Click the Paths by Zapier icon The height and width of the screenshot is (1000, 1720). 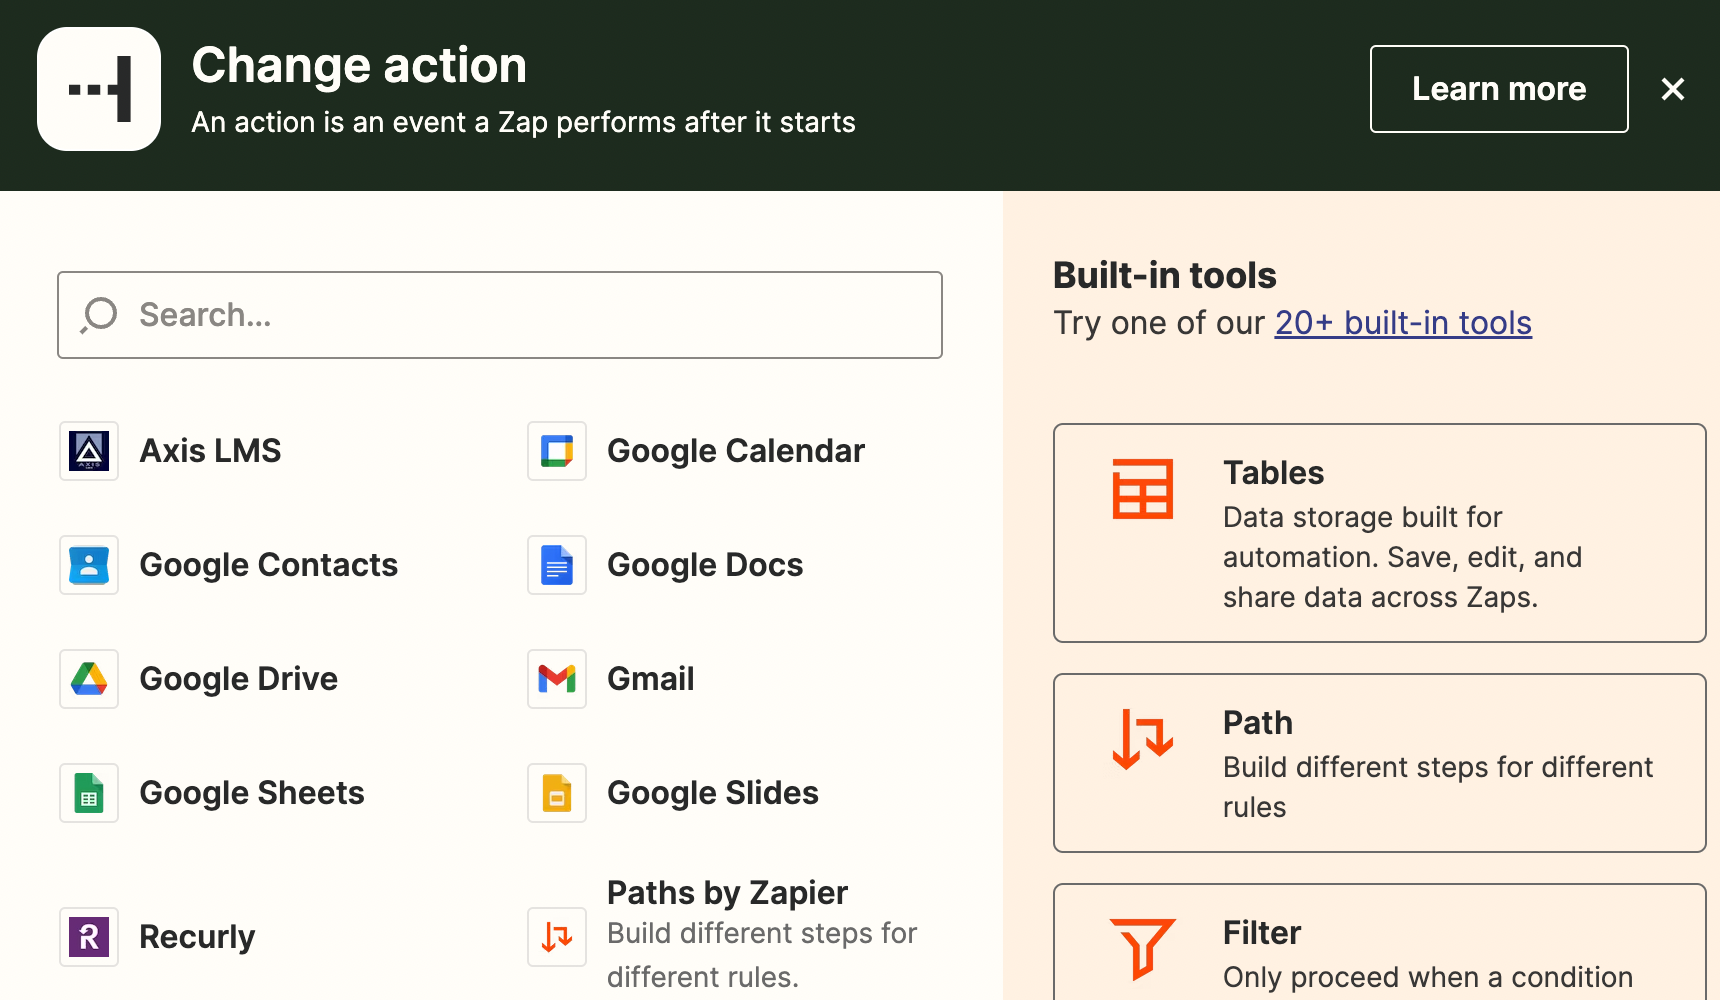coord(557,937)
